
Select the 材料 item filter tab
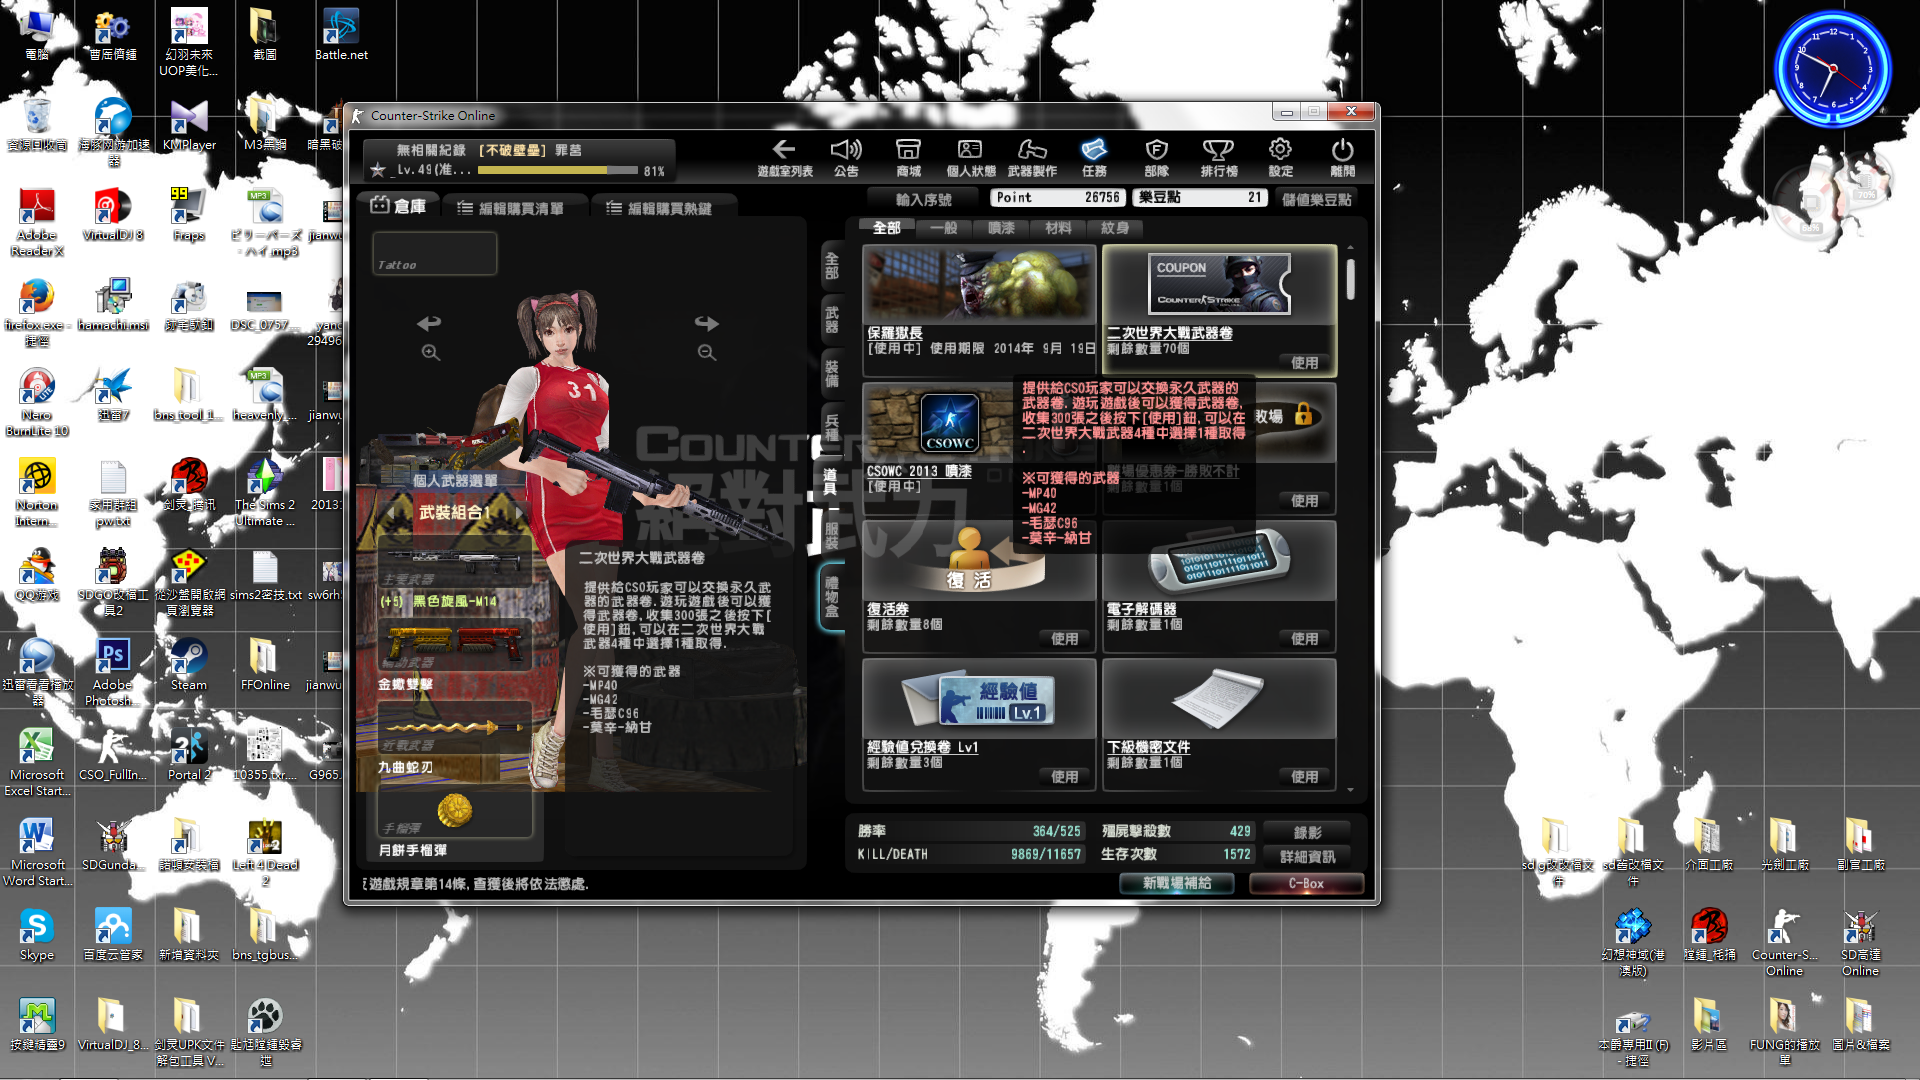1058,228
